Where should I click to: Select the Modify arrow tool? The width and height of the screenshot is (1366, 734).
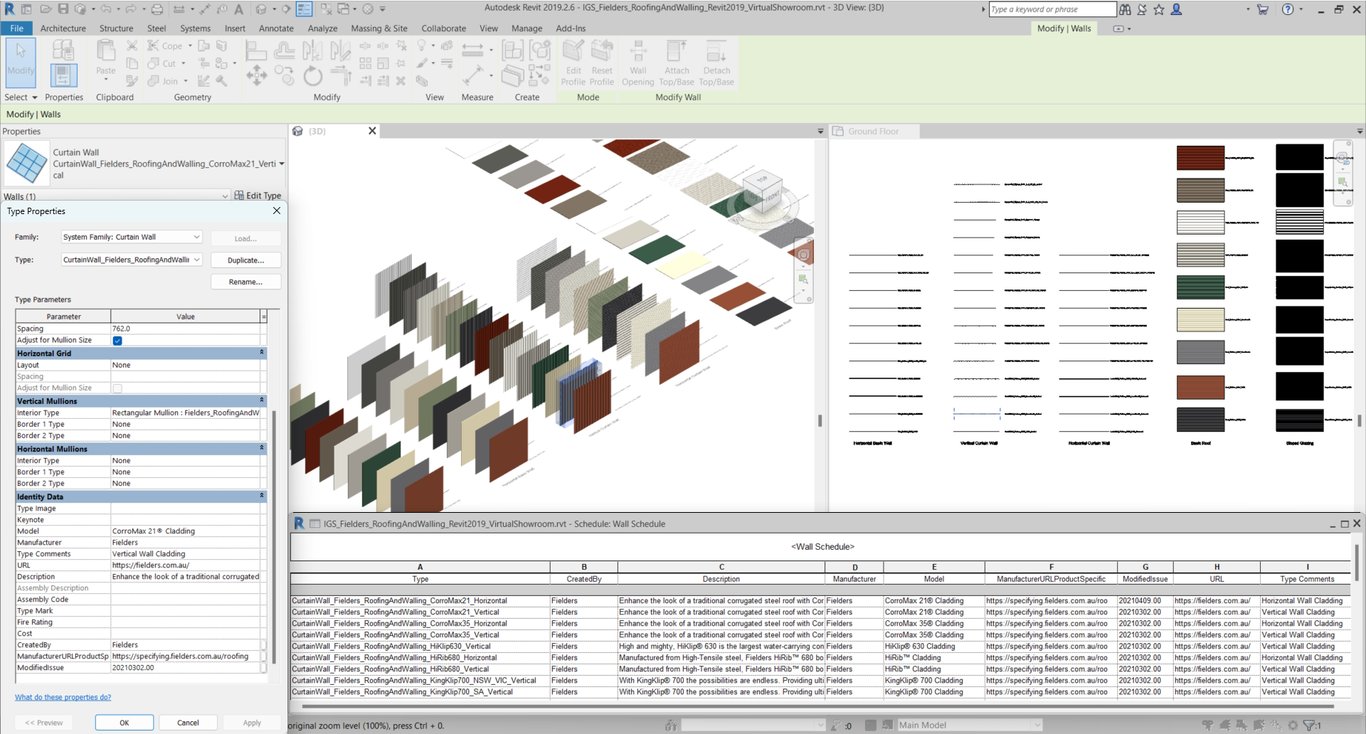[21, 62]
